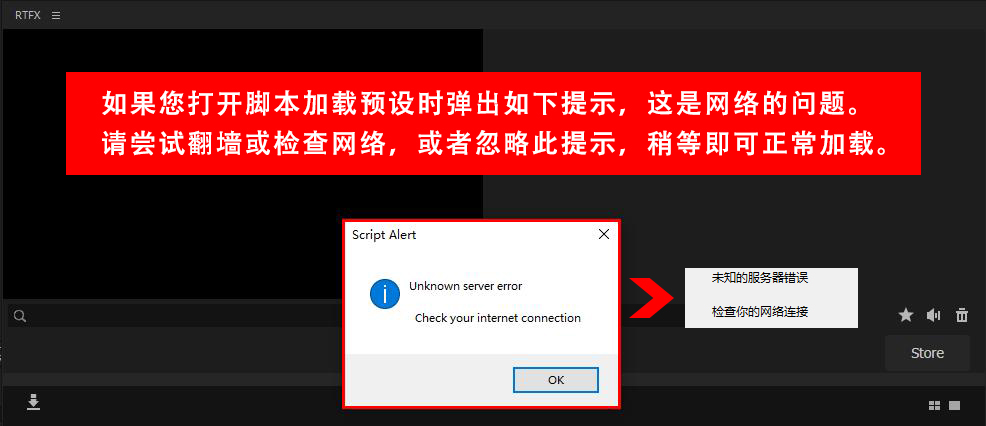
Task: Open the RTFX panel hamburger menu
Action: pyautogui.click(x=56, y=16)
